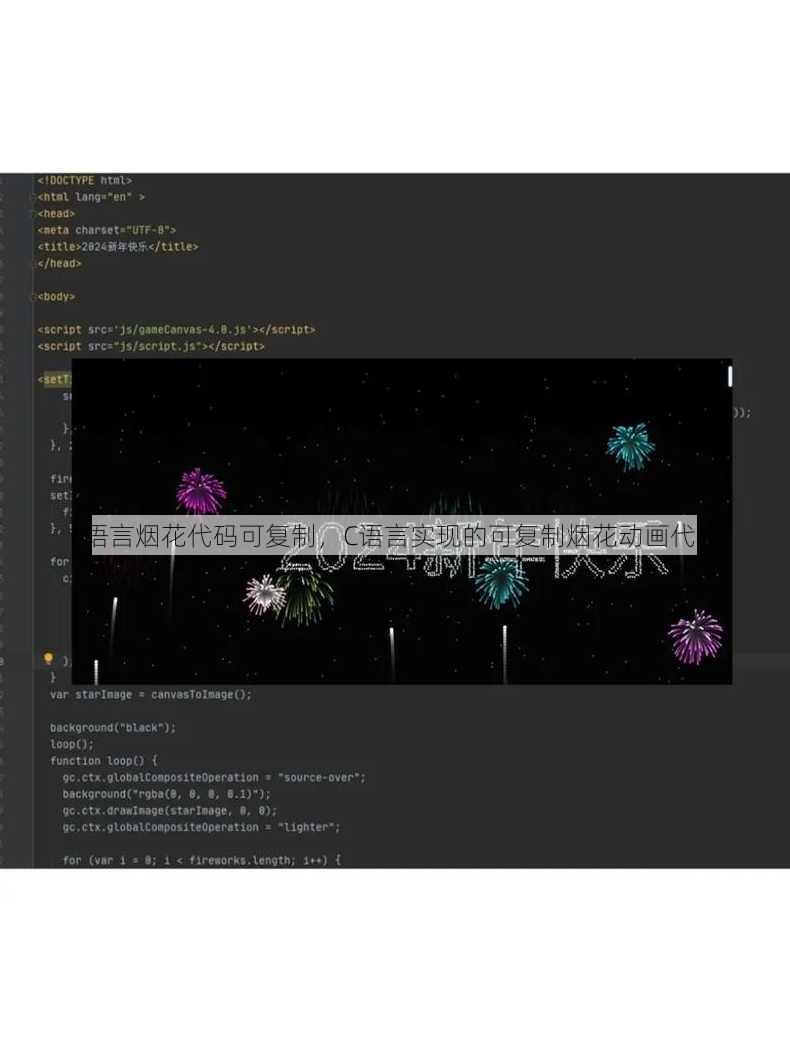
Task: Click the "source-over" globalCompositeOperation line
Action: (x=214, y=777)
